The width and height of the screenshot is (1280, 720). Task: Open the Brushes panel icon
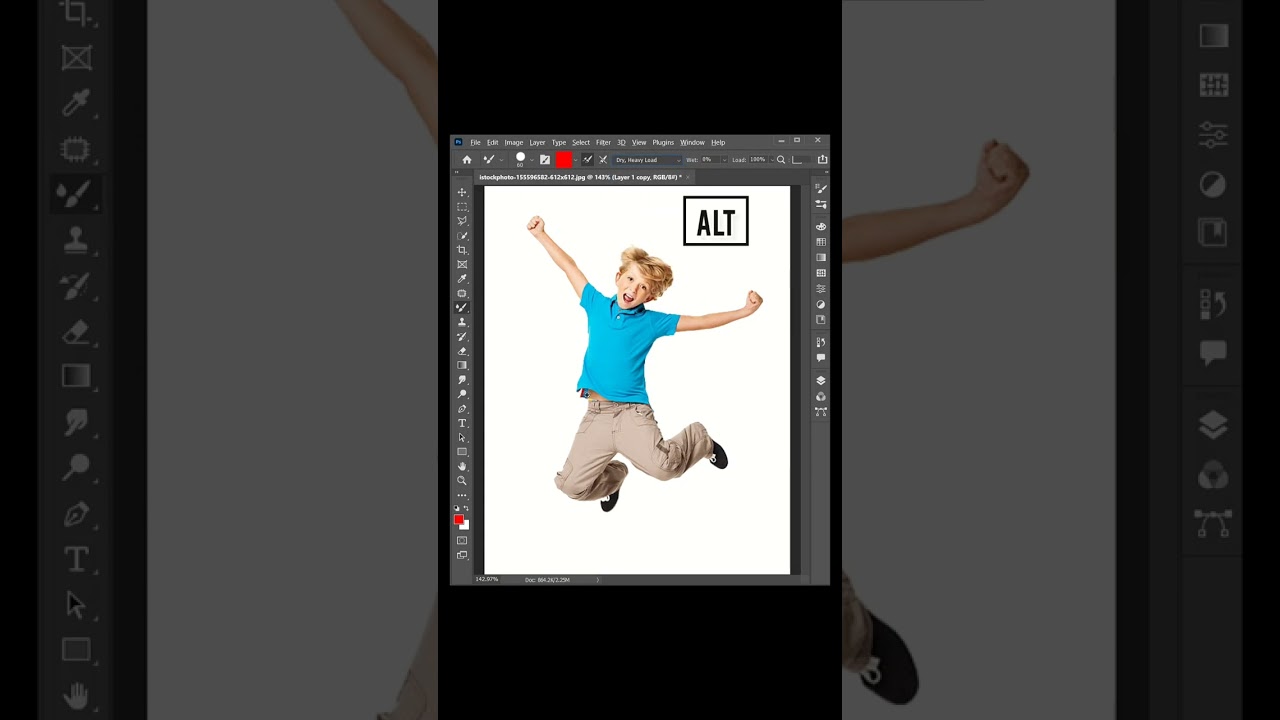click(821, 204)
